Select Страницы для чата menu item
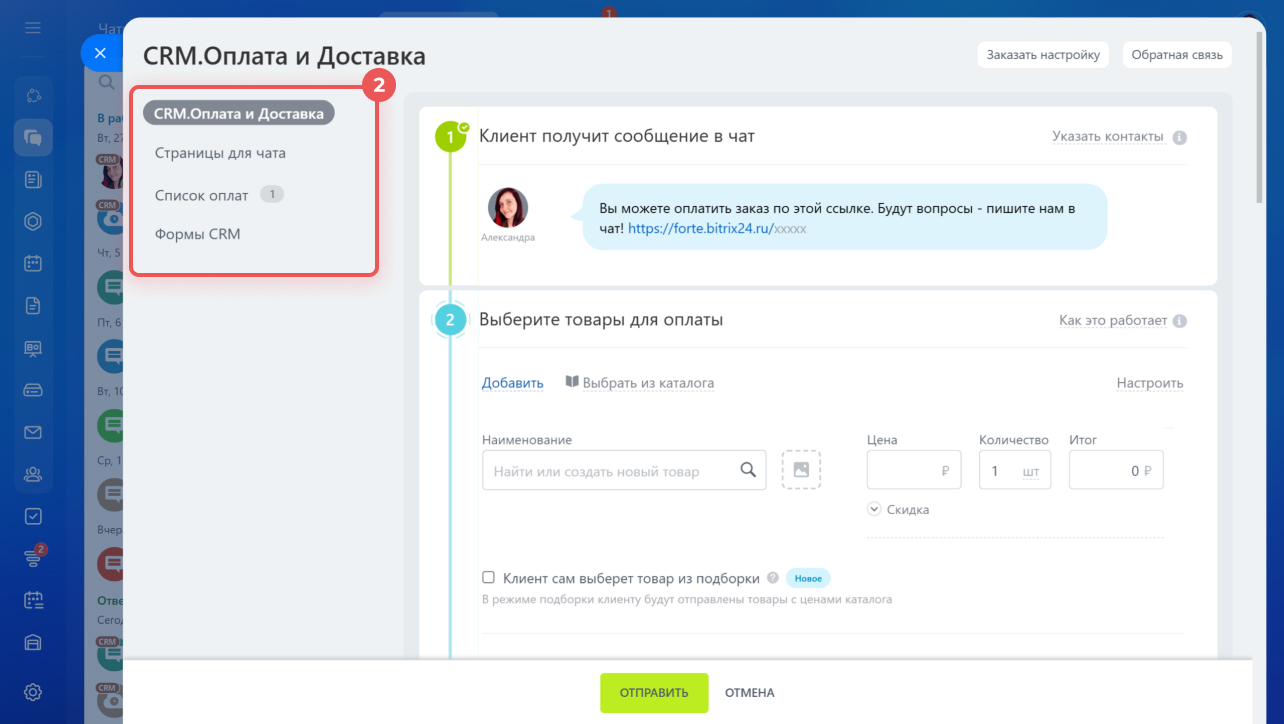 220,153
